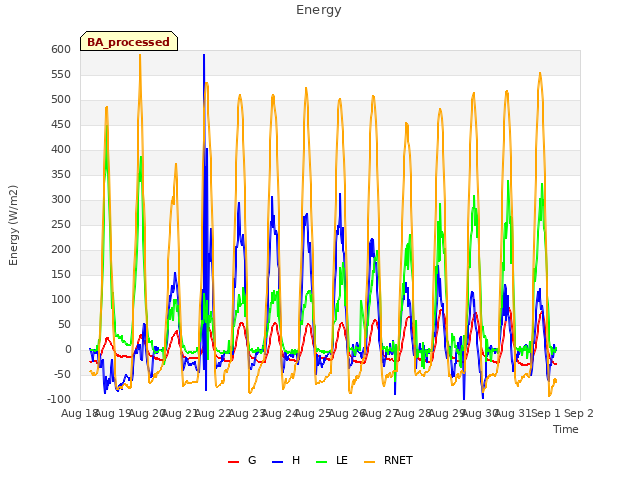640x480 pixels.
Task: Click the Sep 2 x-axis date label
Action: tap(579, 413)
